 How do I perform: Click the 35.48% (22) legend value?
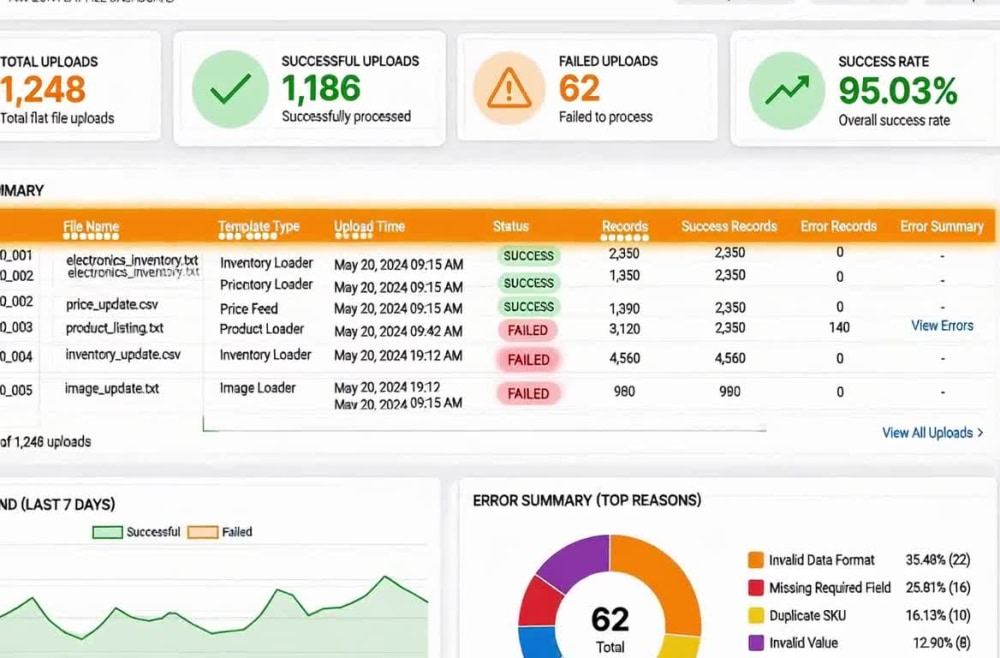(938, 560)
